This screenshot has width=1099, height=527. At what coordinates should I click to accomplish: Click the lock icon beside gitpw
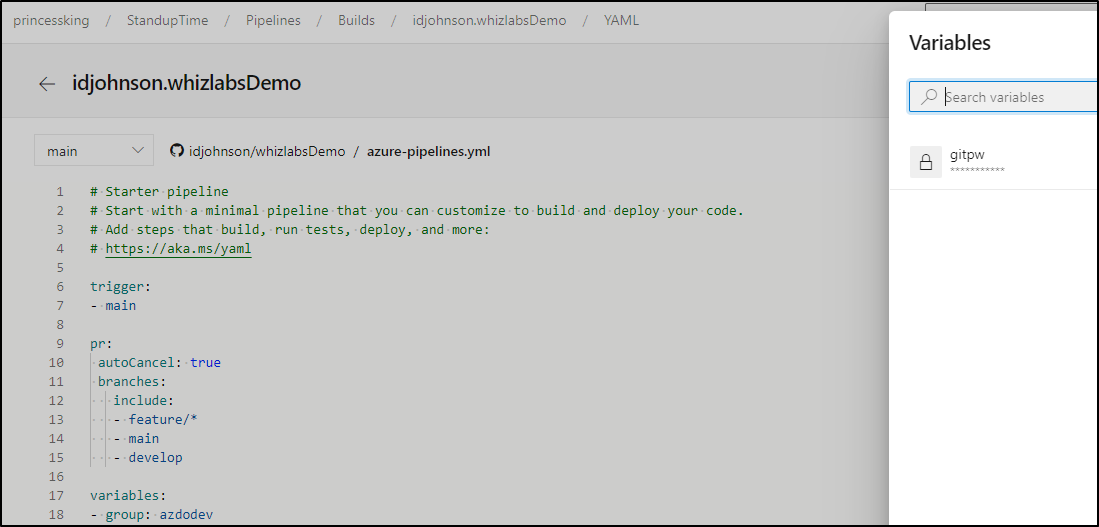(x=926, y=162)
